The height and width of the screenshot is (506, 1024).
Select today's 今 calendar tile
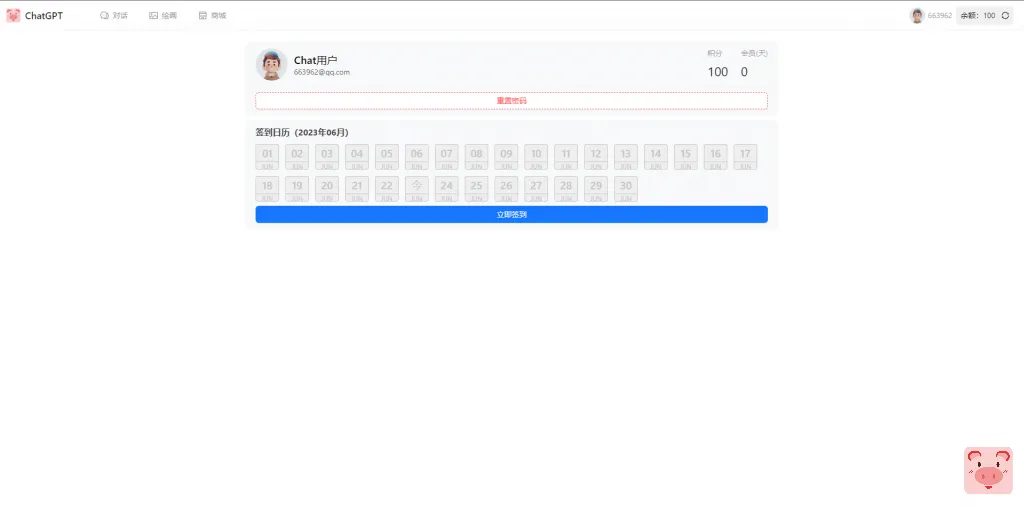417,189
